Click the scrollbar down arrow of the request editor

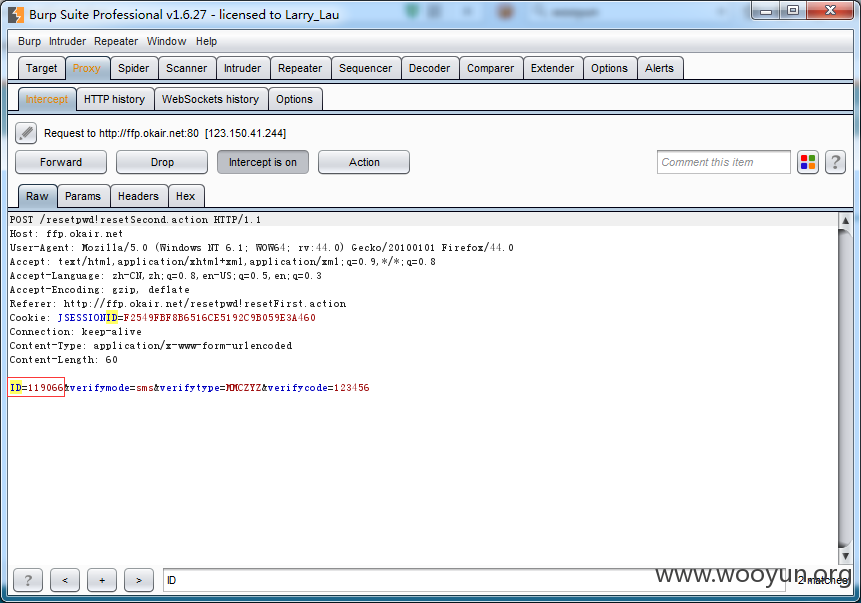[x=845, y=556]
